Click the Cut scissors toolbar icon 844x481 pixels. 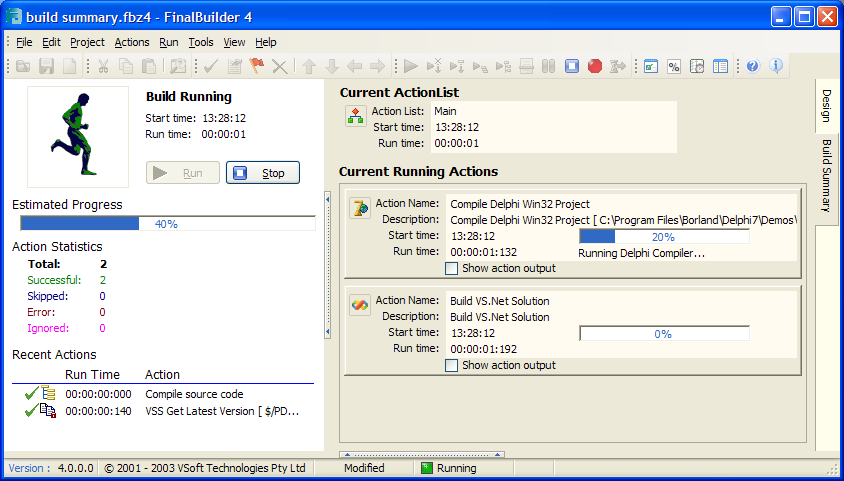[103, 66]
